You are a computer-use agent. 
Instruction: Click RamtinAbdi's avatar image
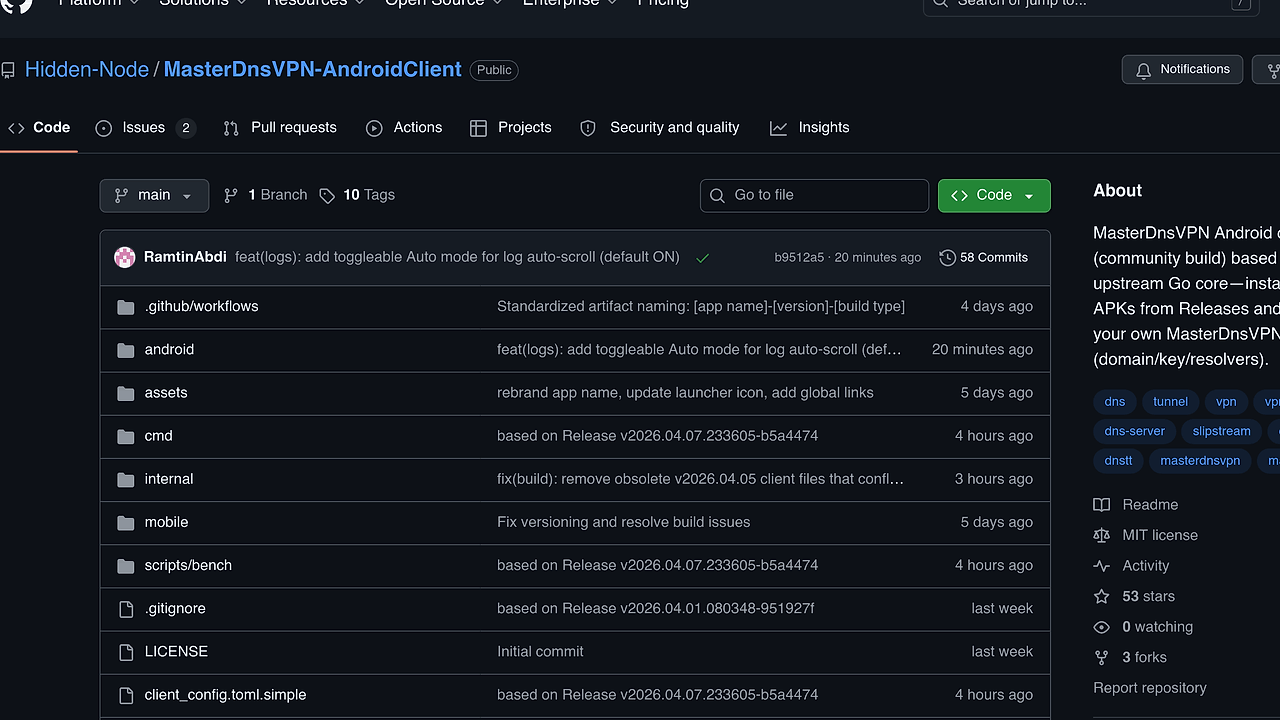[125, 257]
